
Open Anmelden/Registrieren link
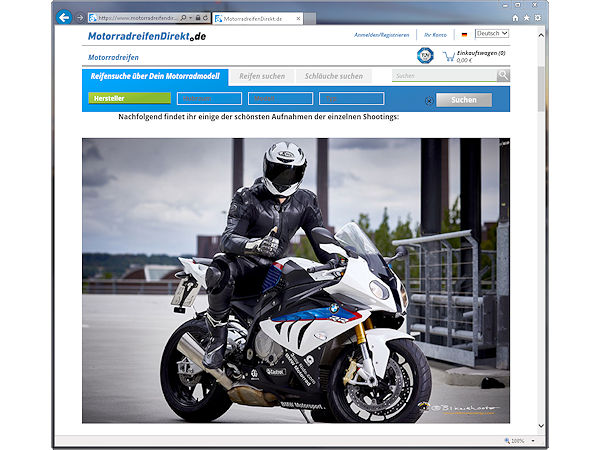point(382,35)
